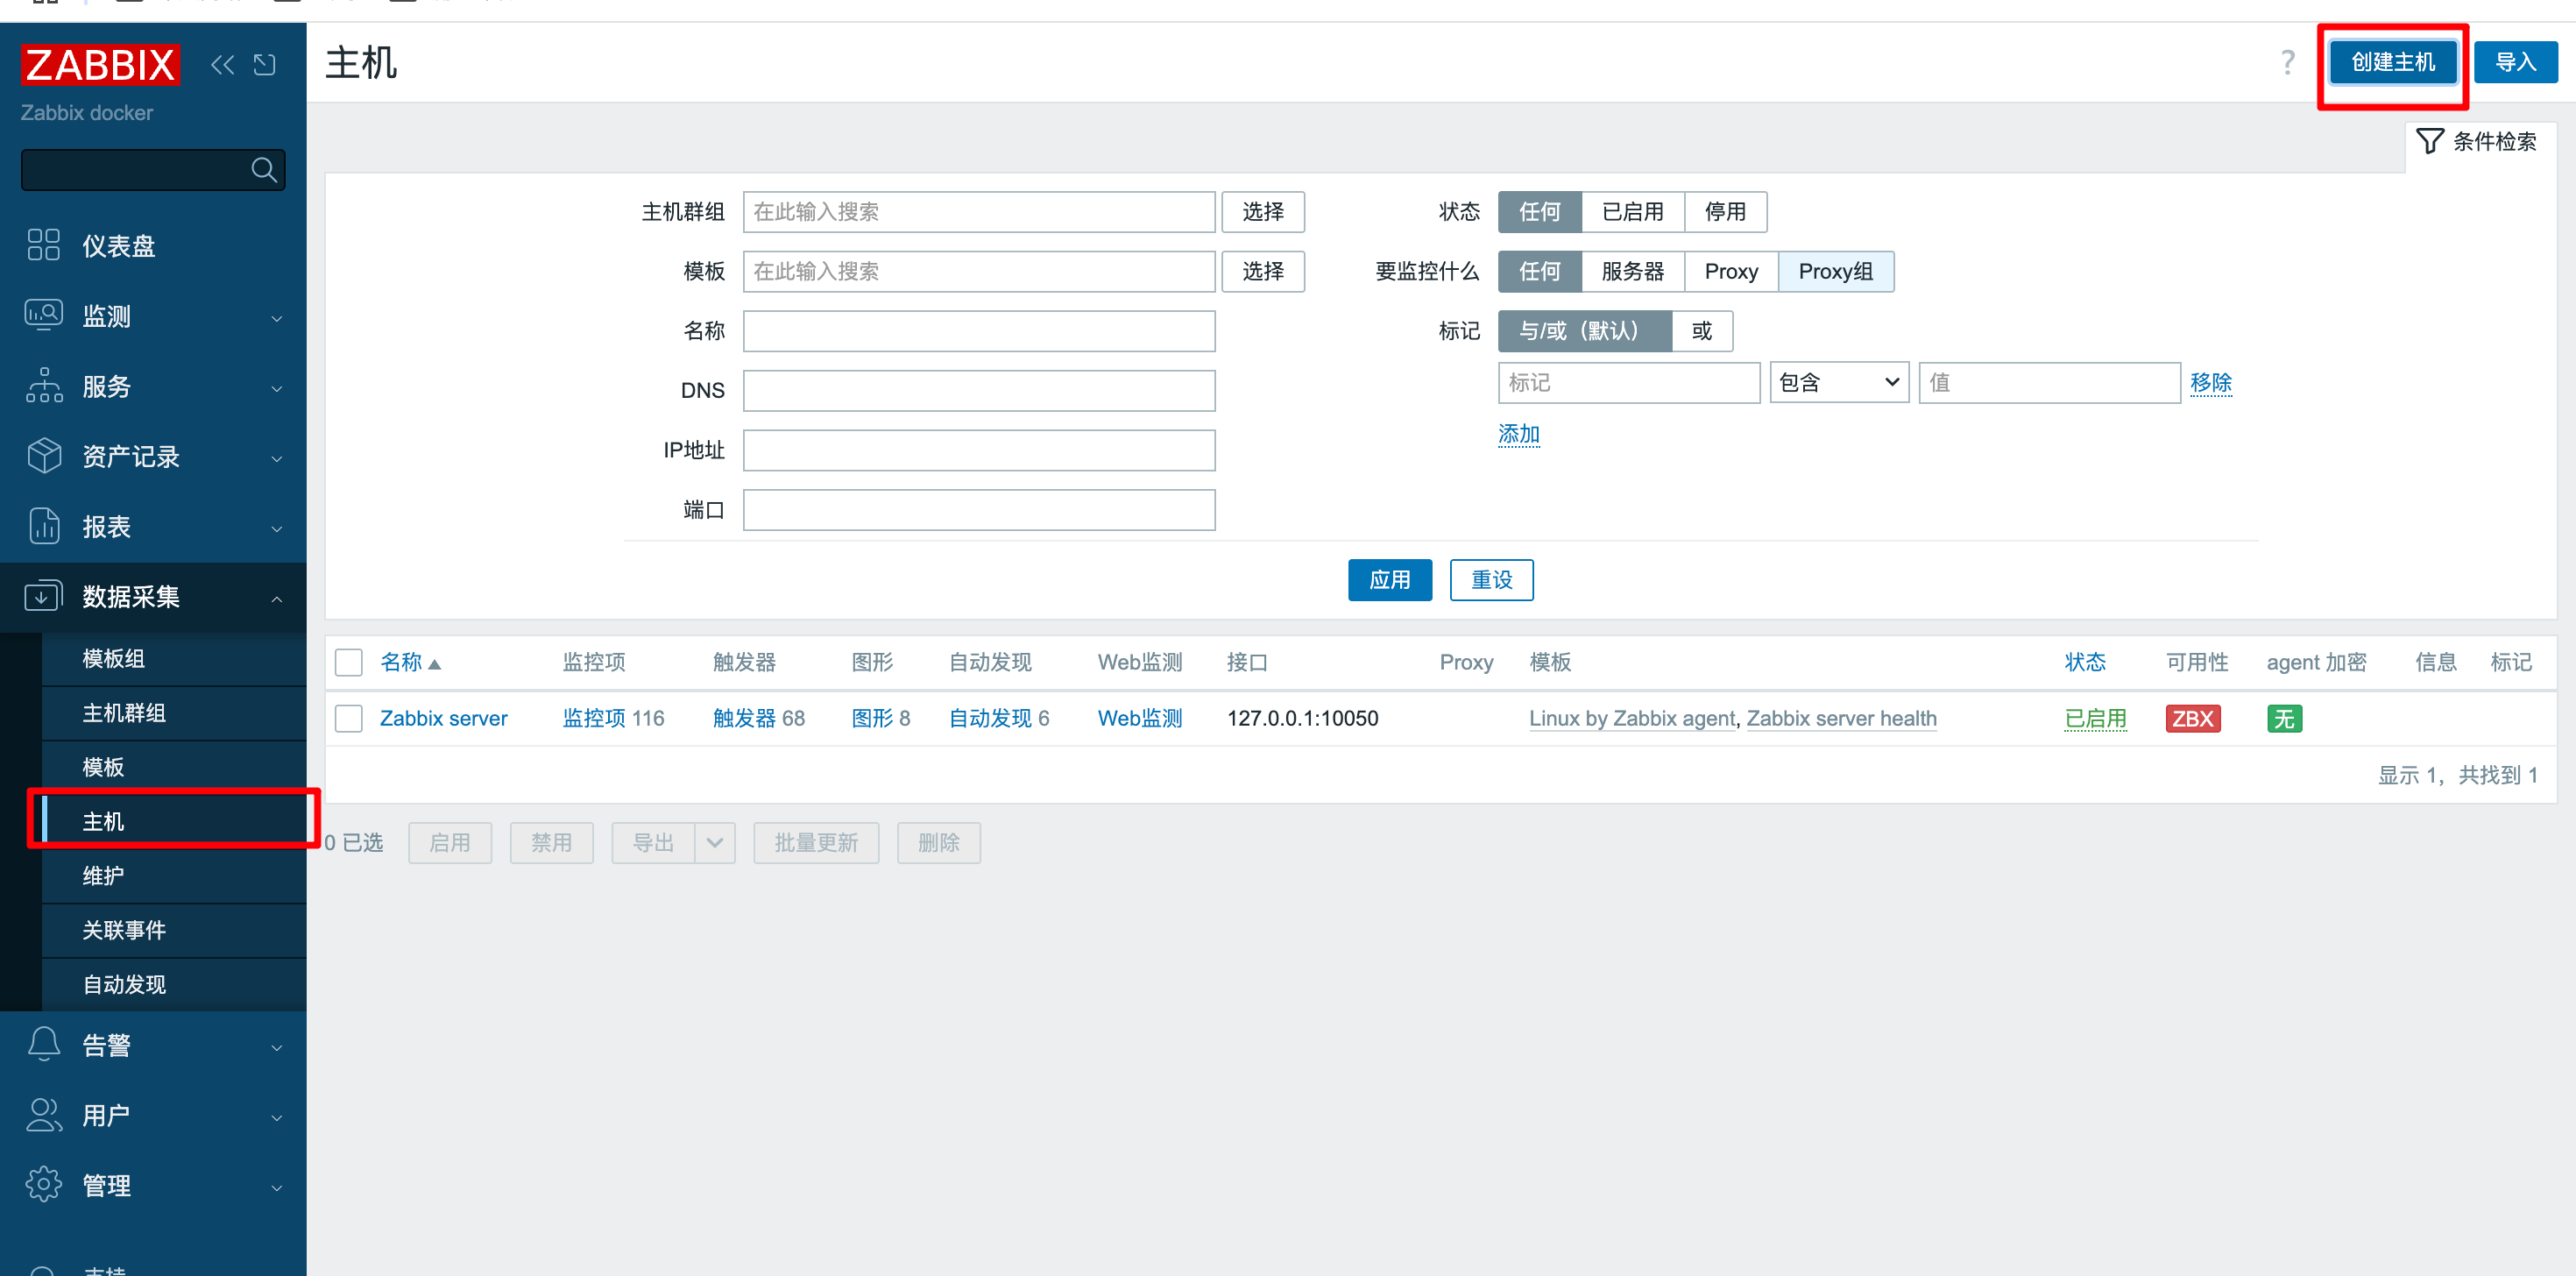Click 选择 button next to 模板
The image size is (2576, 1276).
[1262, 271]
